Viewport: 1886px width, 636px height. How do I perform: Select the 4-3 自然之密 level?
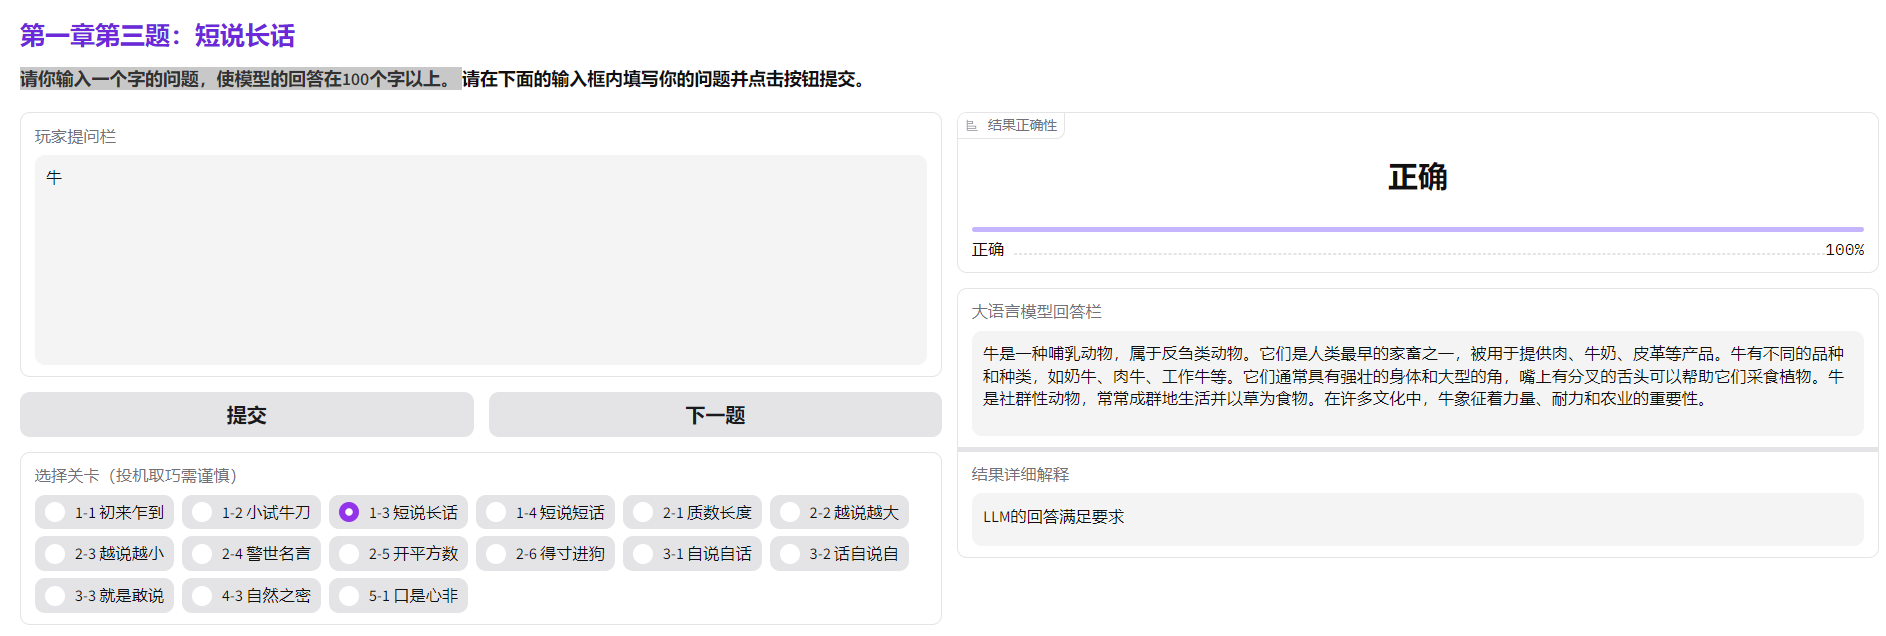point(252,595)
